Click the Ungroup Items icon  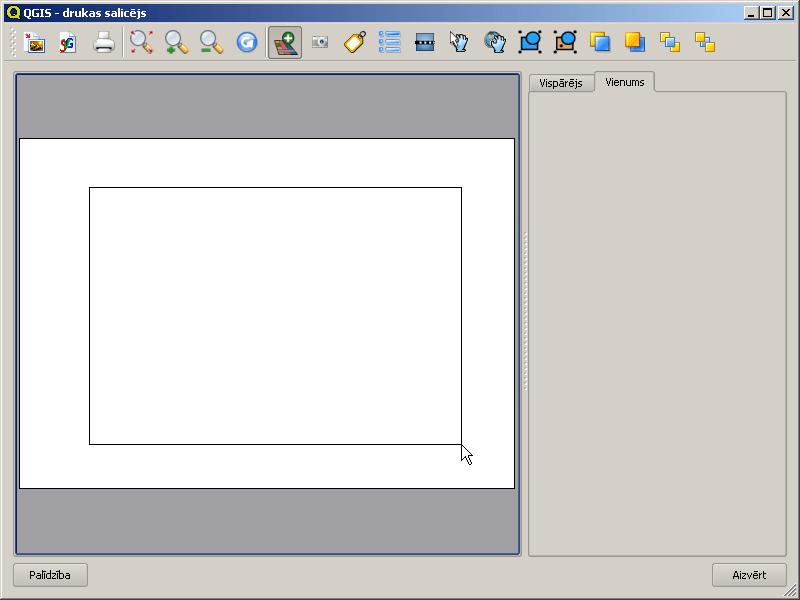[565, 42]
